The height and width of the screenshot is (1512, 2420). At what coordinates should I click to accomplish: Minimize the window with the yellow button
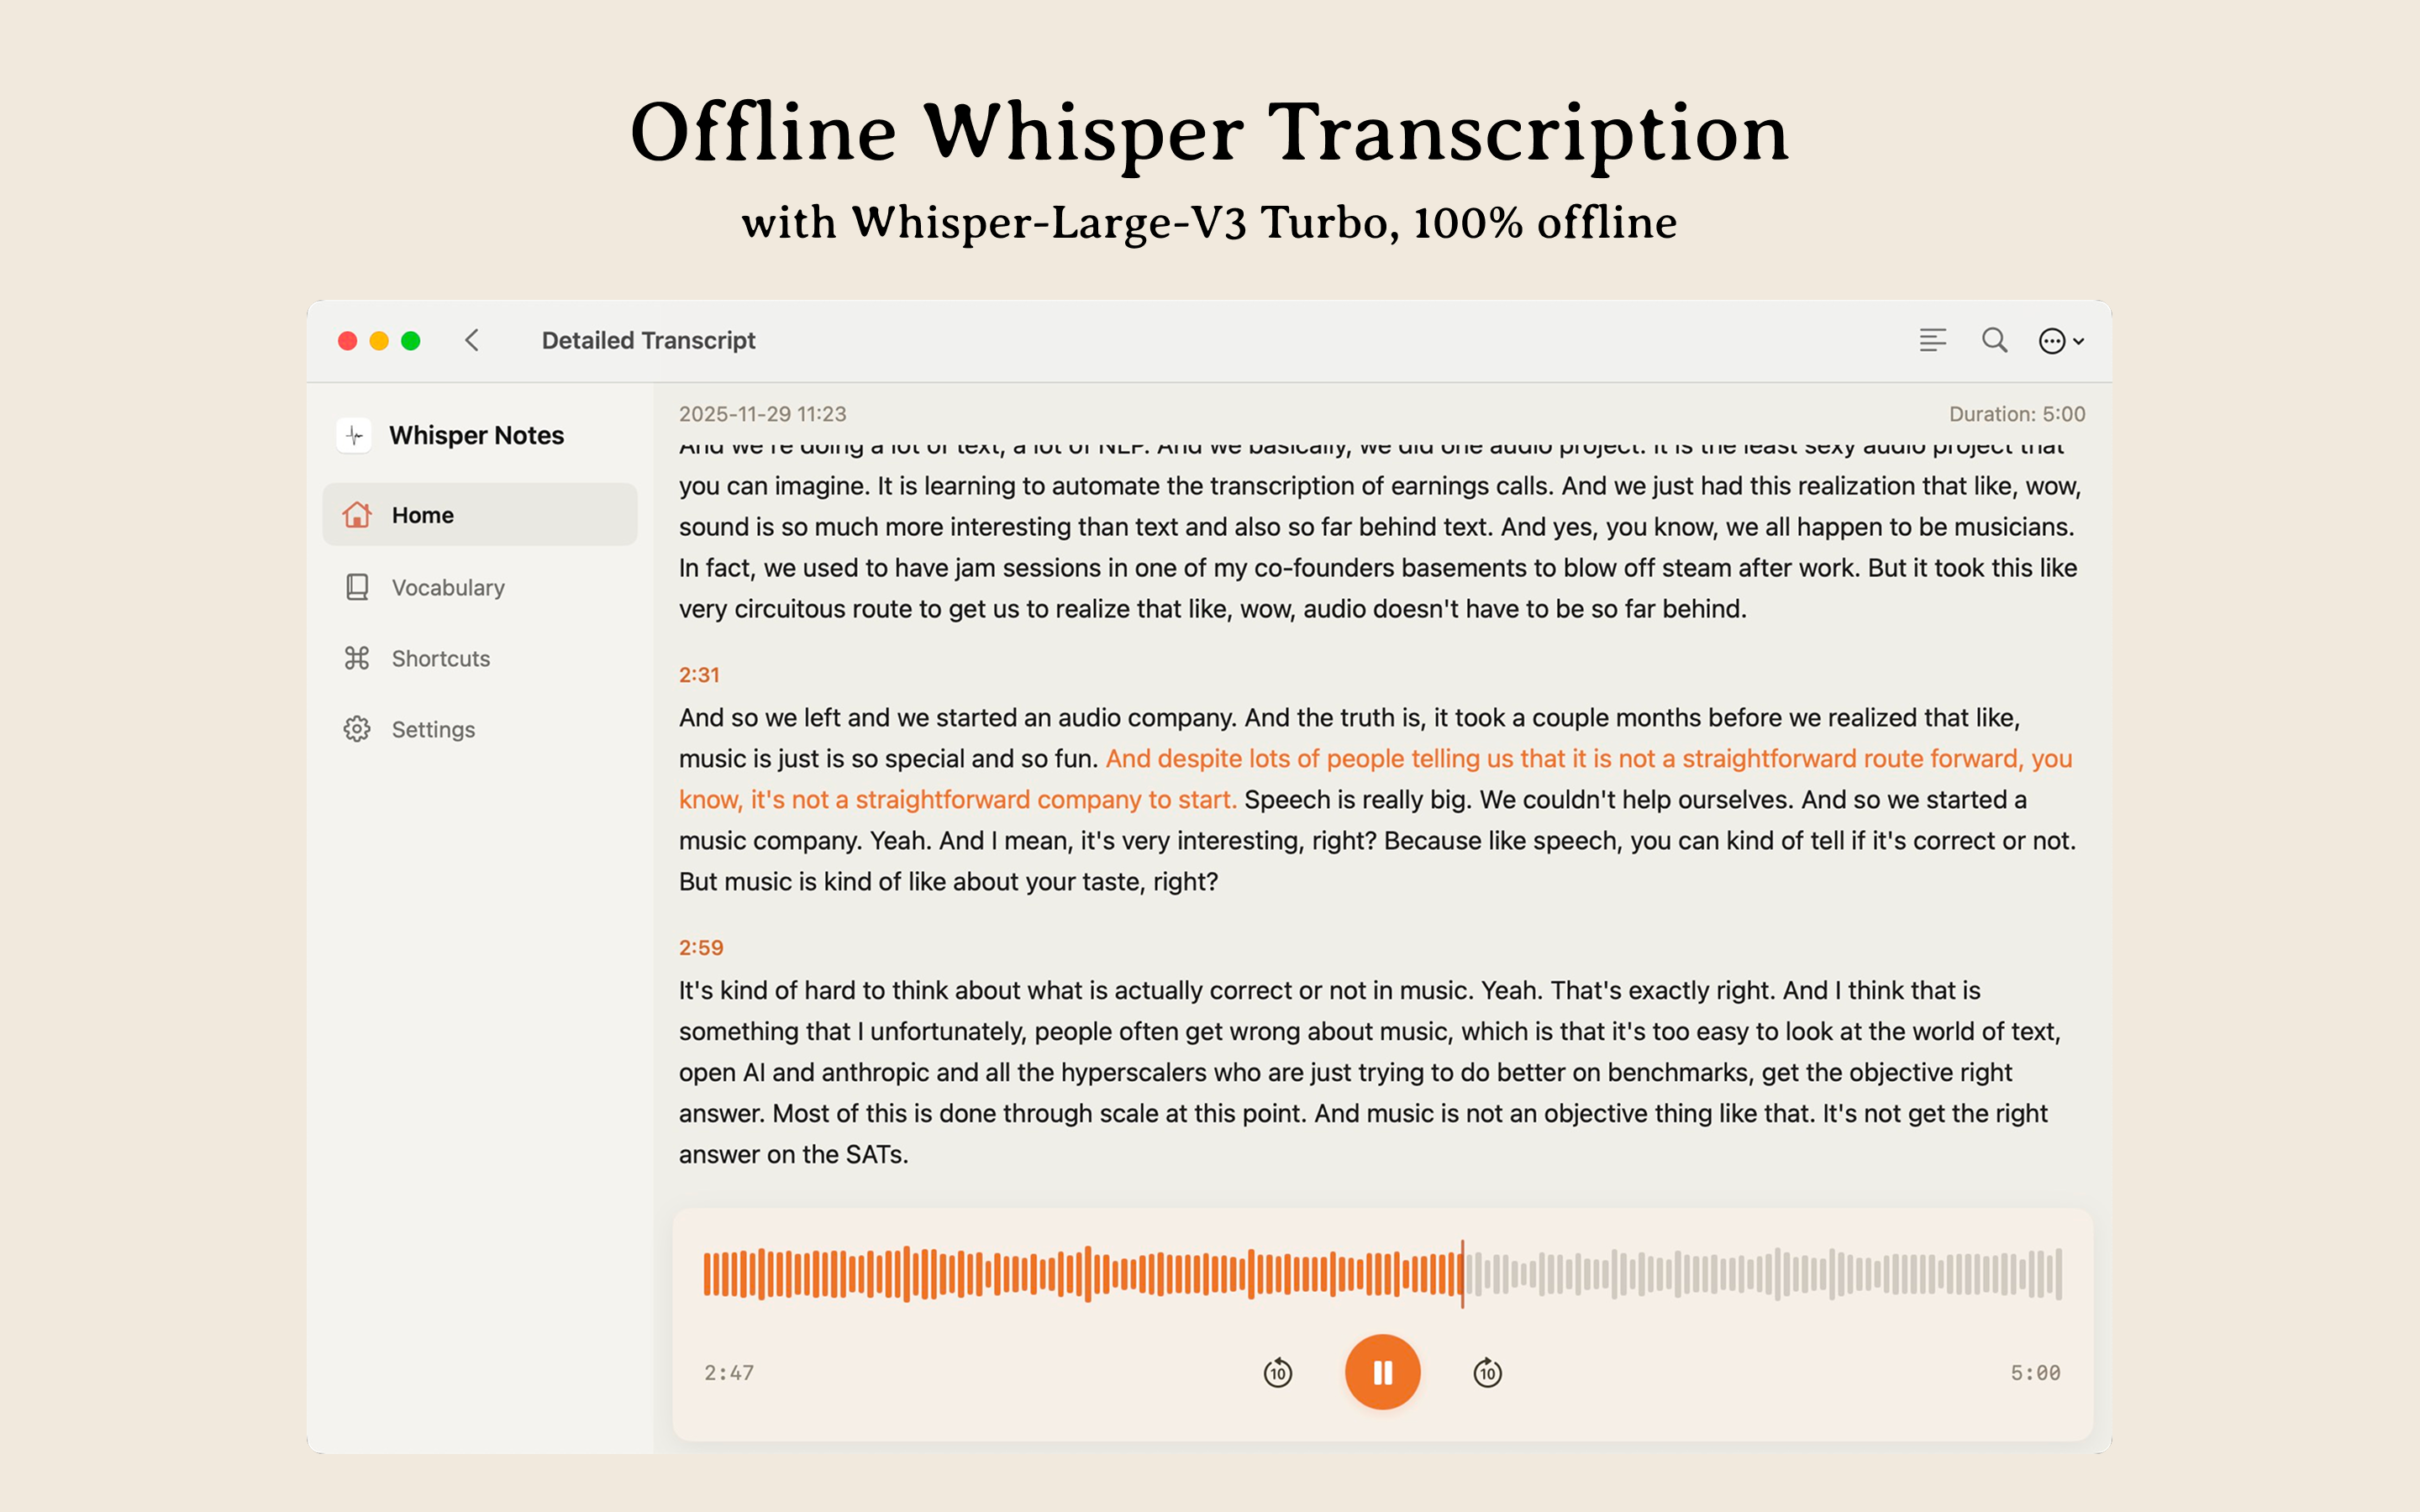[x=379, y=341]
